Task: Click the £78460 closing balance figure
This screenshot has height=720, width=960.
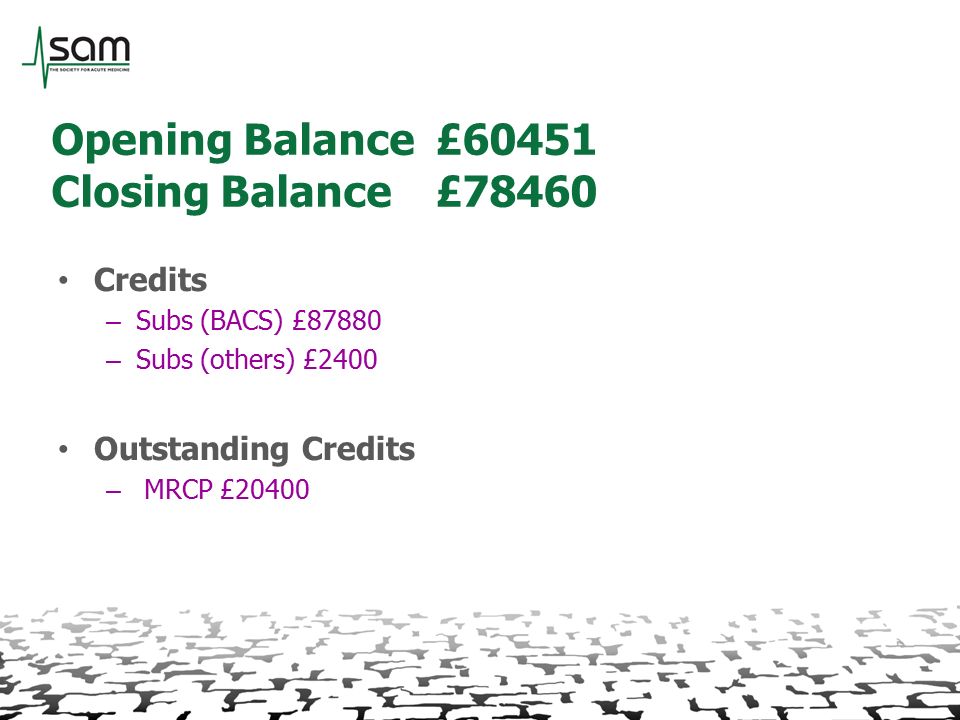Action: tap(517, 191)
